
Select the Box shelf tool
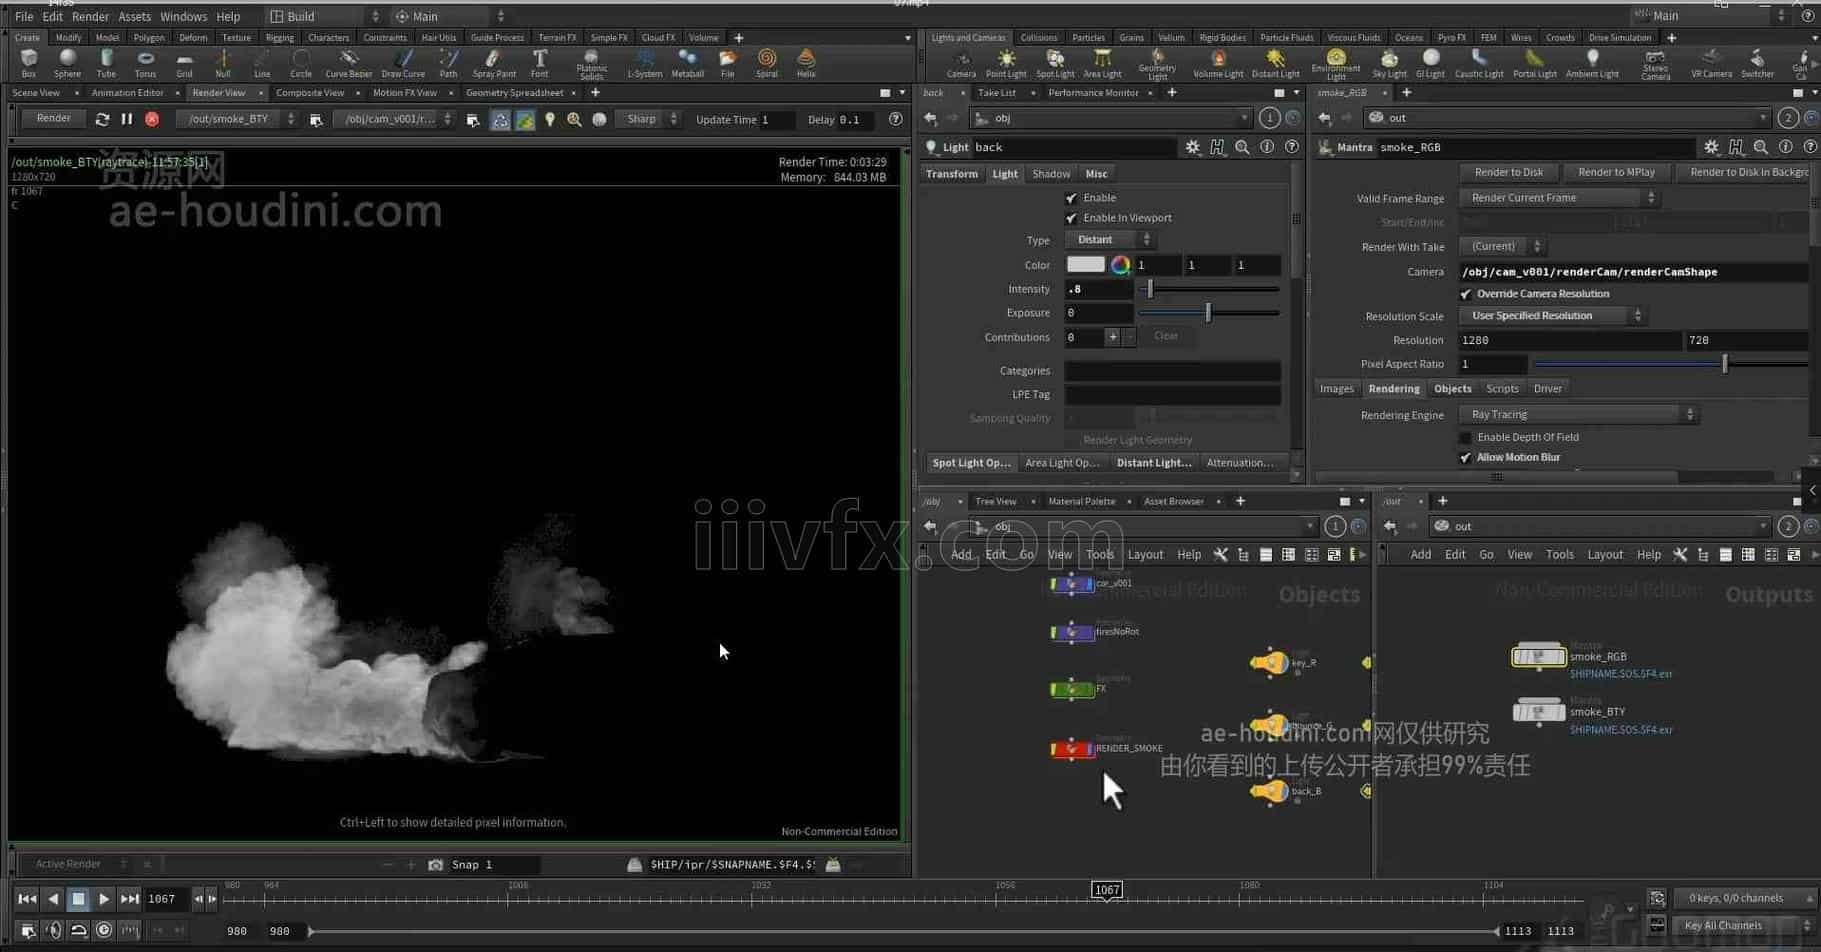tap(28, 63)
